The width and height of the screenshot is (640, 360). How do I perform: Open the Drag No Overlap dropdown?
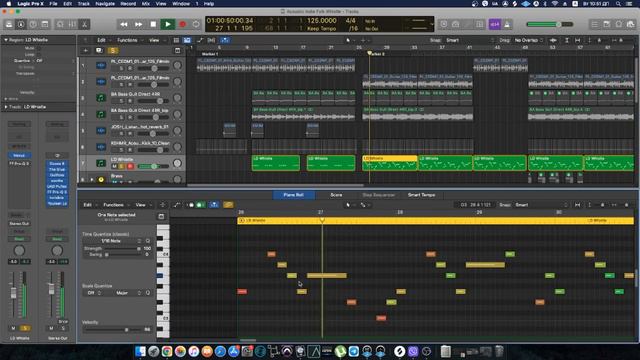[529, 40]
